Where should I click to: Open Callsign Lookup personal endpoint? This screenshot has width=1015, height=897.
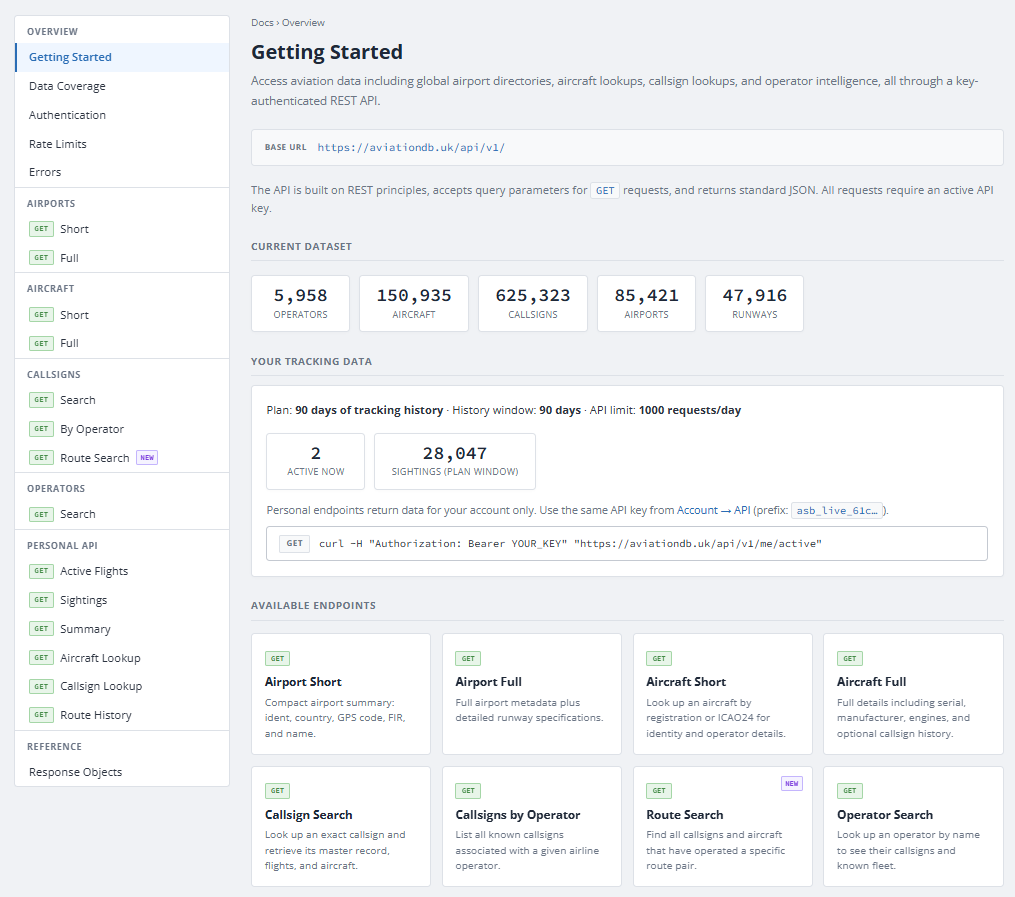coord(122,686)
